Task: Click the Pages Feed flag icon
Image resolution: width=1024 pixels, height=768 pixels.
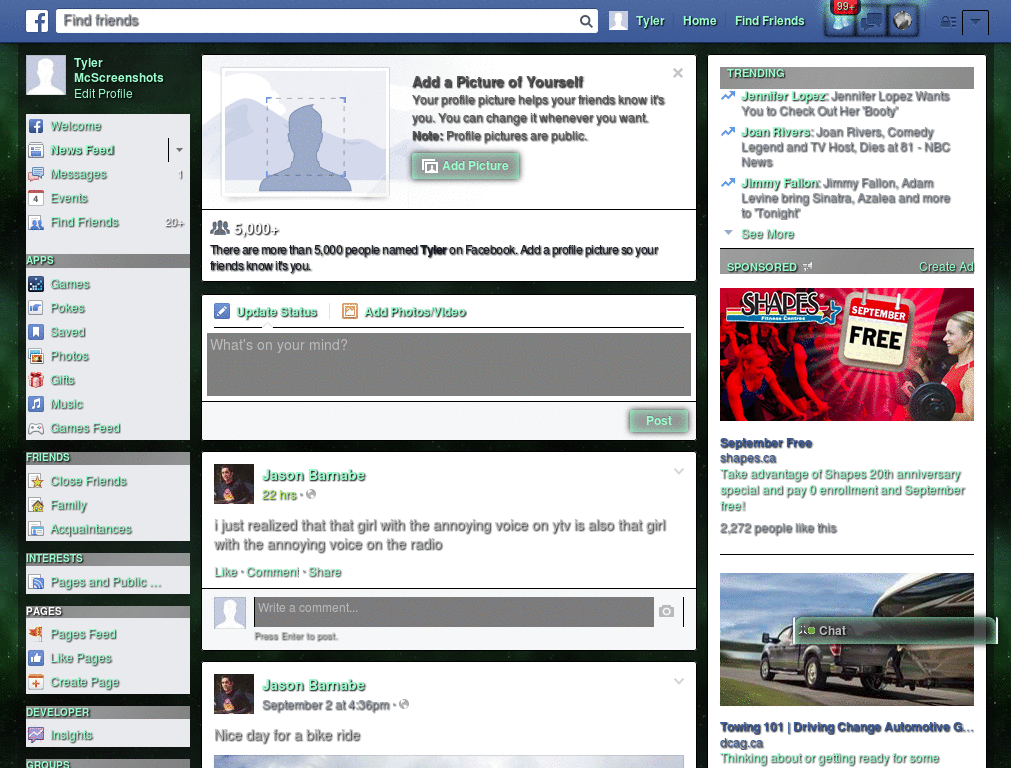Action: click(x=36, y=634)
